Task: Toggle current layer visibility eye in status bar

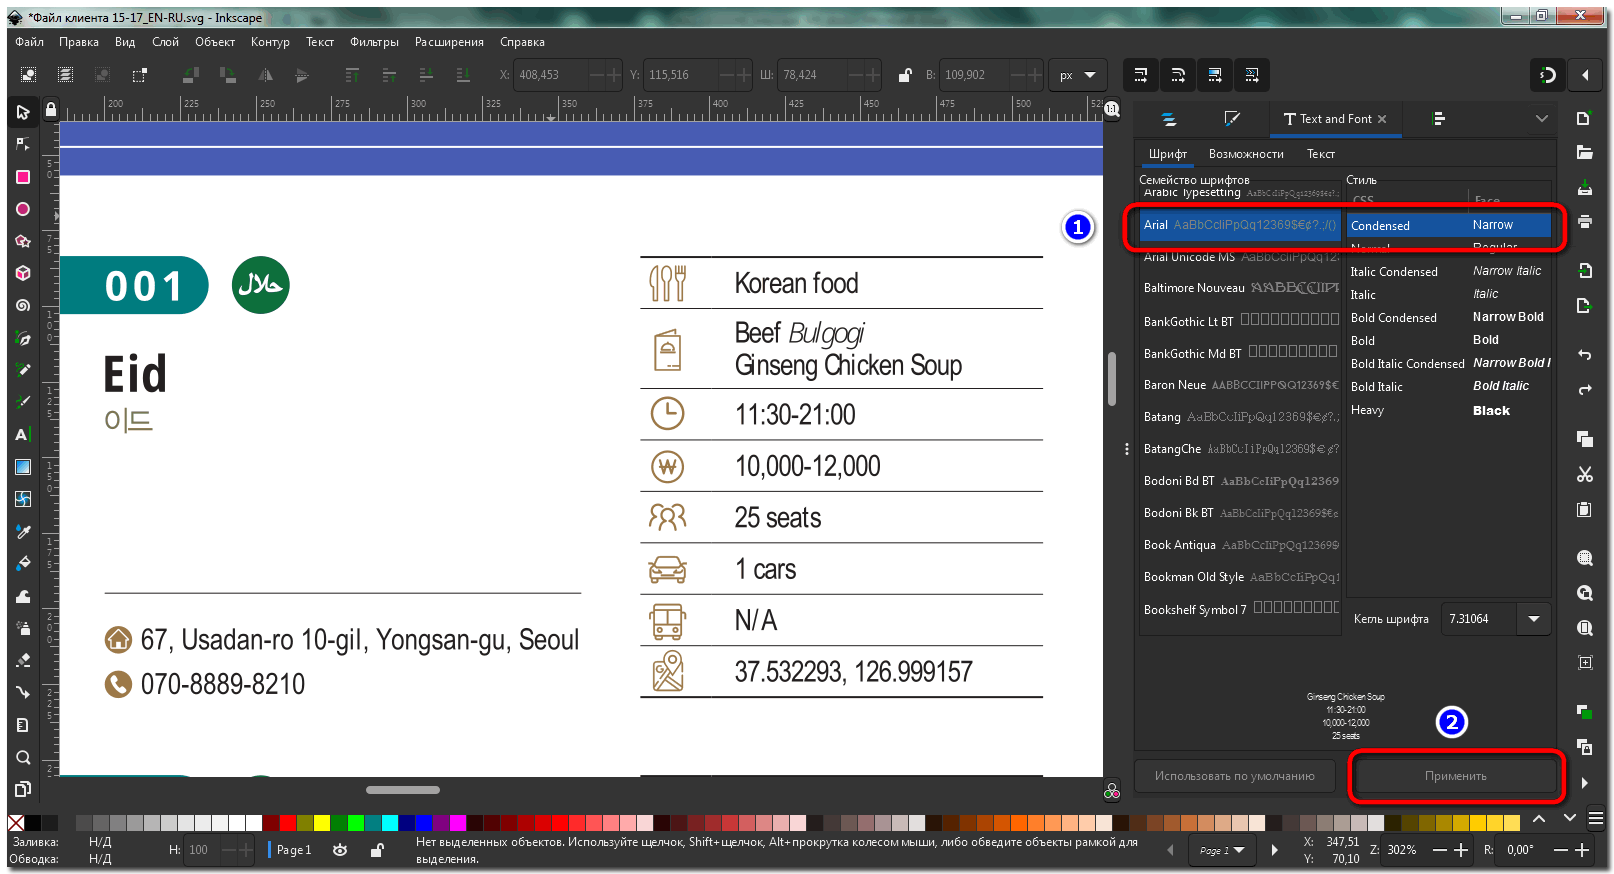Action: [x=340, y=850]
